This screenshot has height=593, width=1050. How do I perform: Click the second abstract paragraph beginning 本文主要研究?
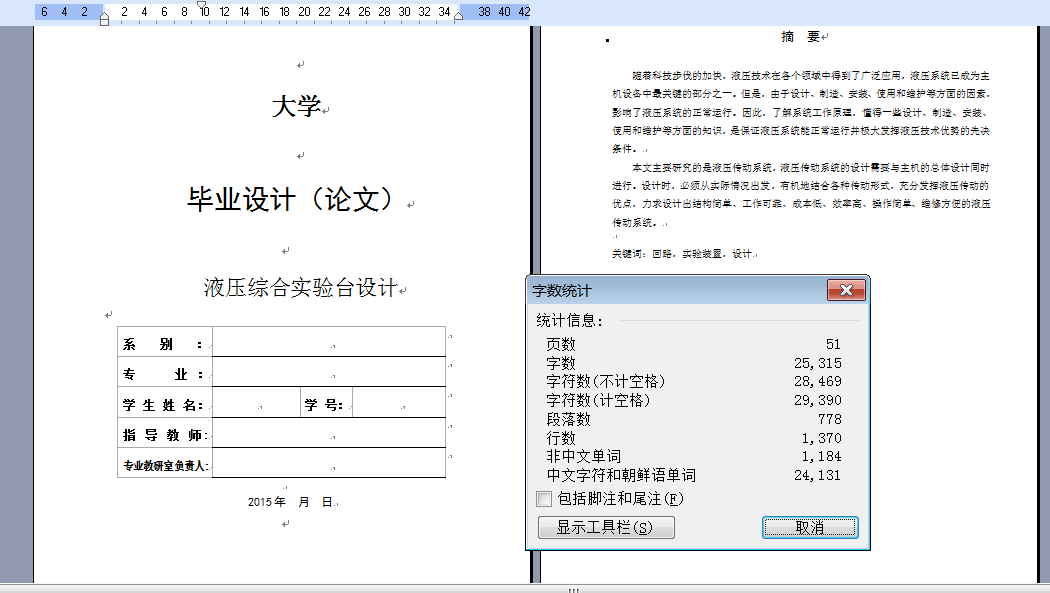click(x=800, y=195)
